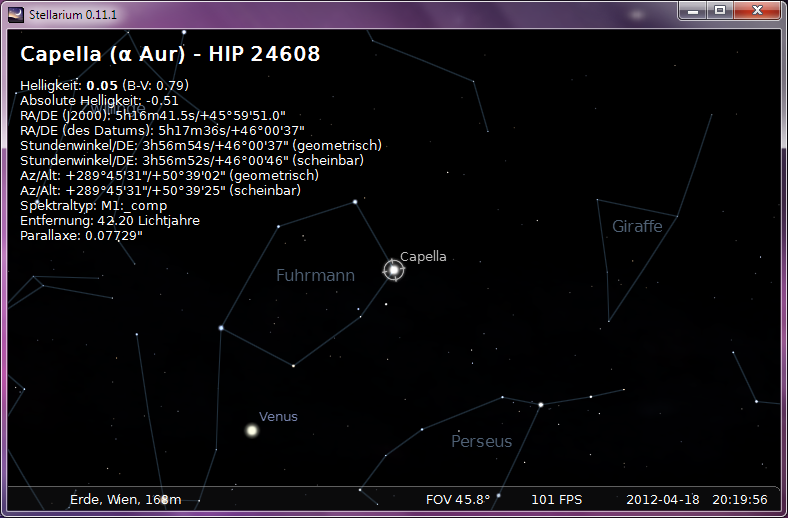
Task: Click the selected Capella star marker
Action: [x=394, y=270]
